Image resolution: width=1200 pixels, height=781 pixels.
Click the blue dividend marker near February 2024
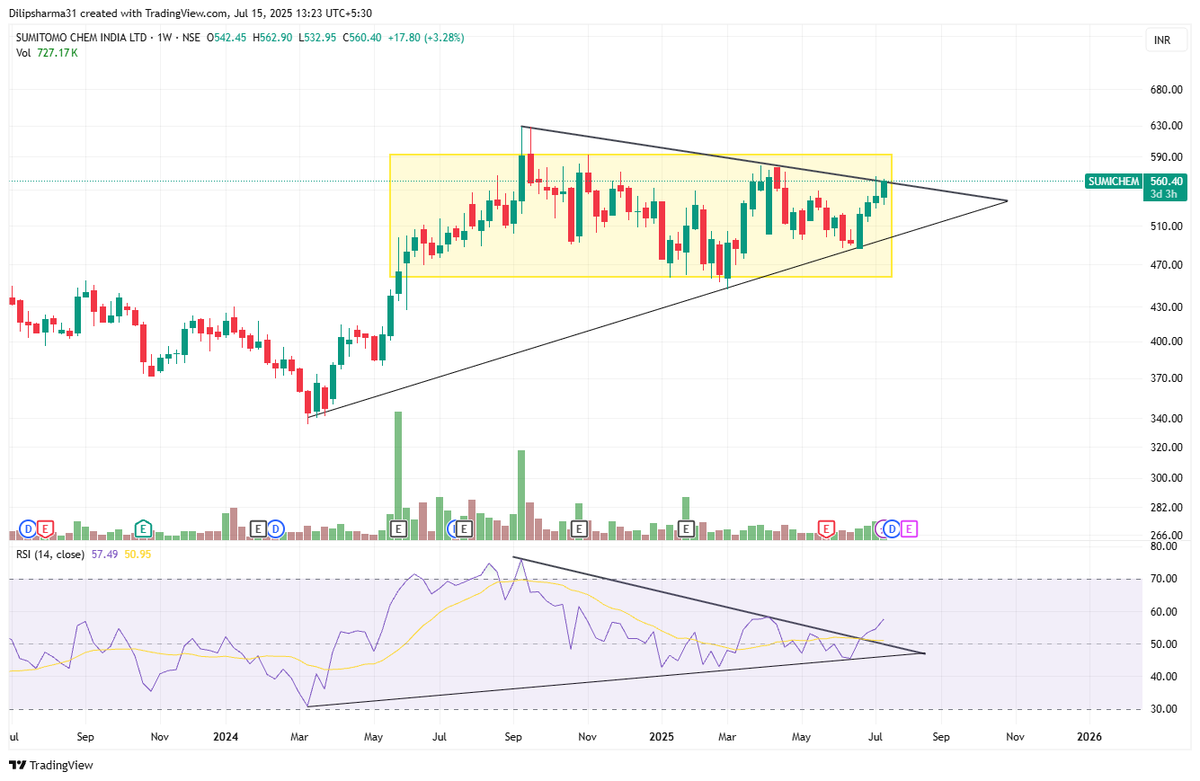276,527
